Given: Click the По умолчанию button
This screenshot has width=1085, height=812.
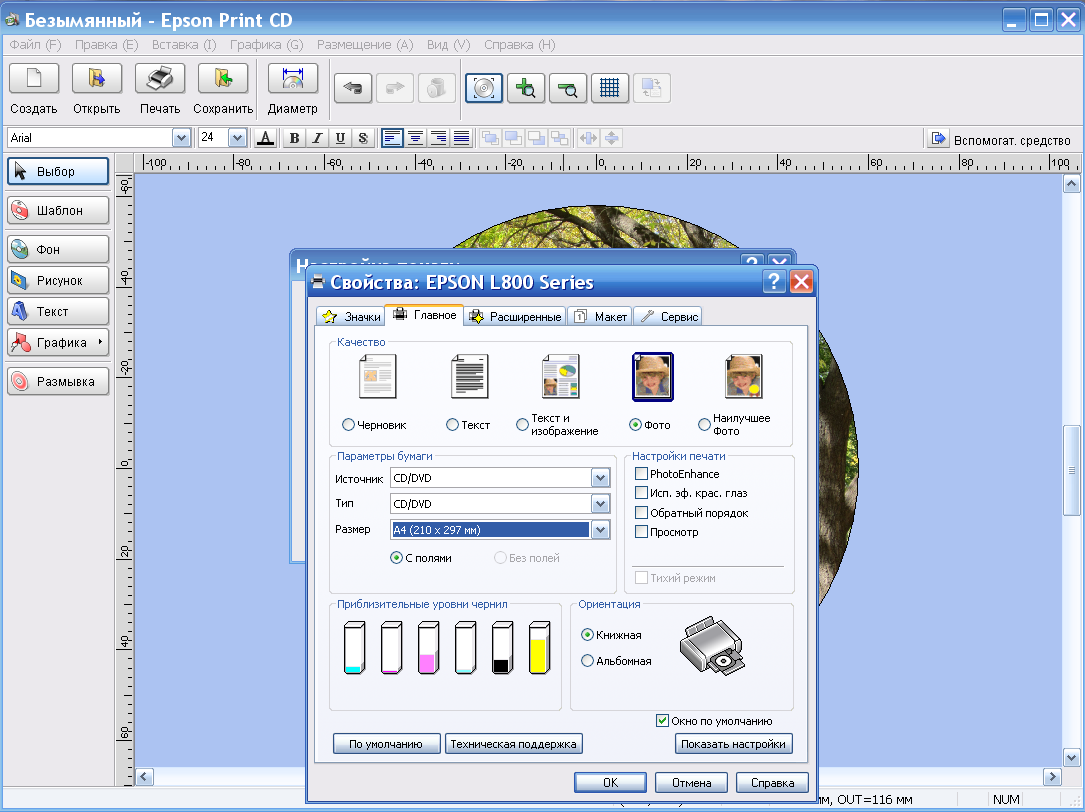Looking at the screenshot, I should [386, 744].
